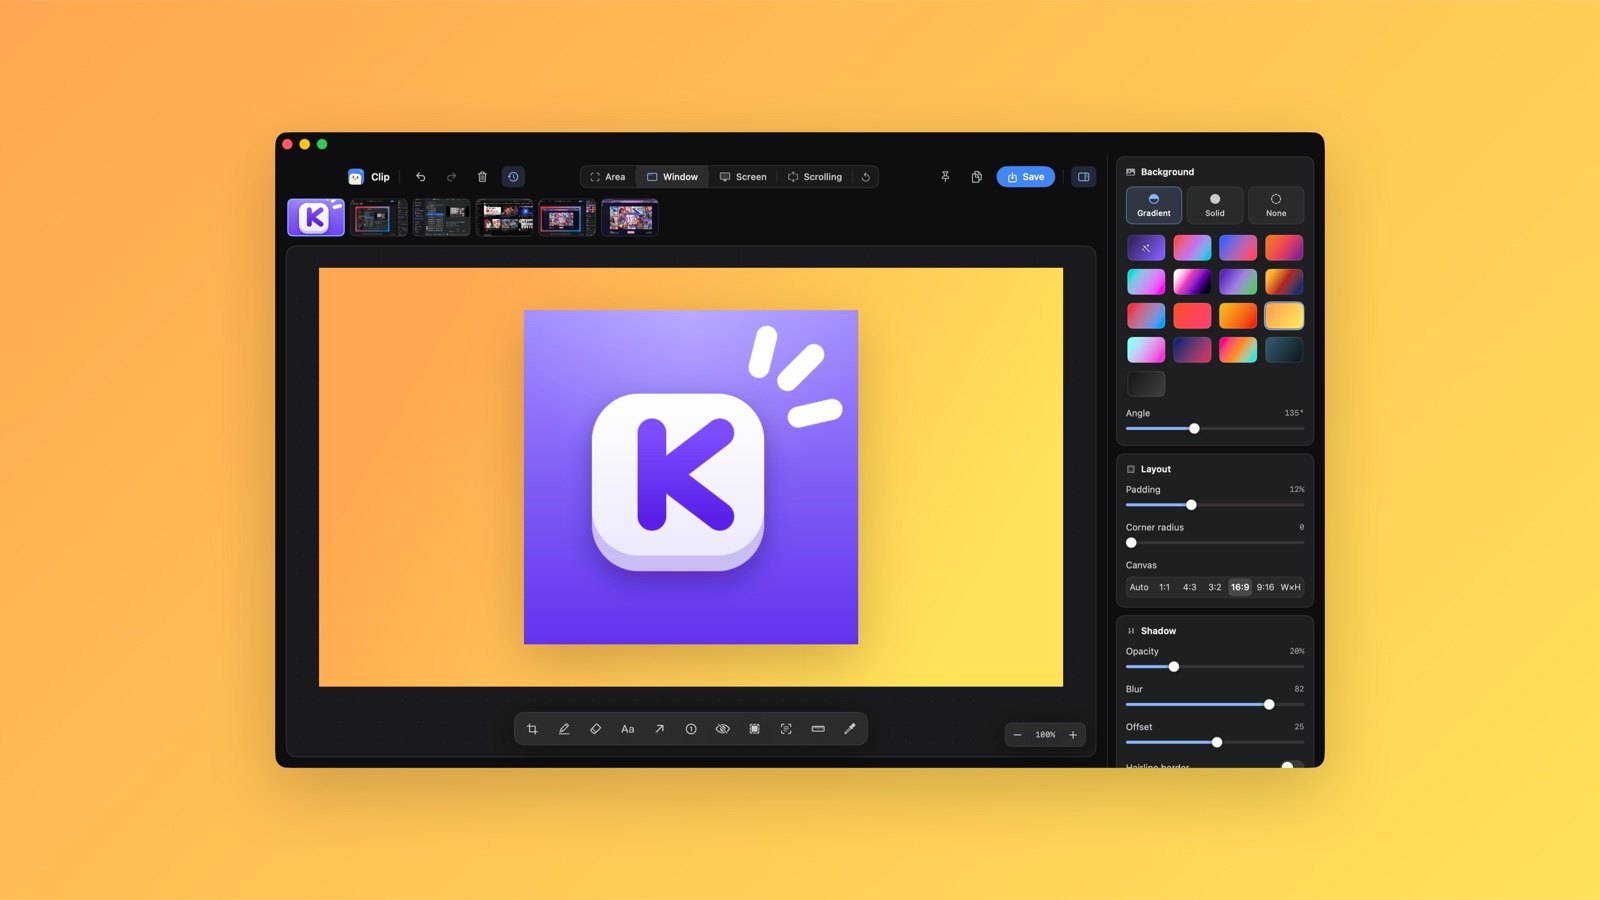Viewport: 1600px width, 900px height.
Task: Click the Layout section header icon
Action: [x=1131, y=469]
